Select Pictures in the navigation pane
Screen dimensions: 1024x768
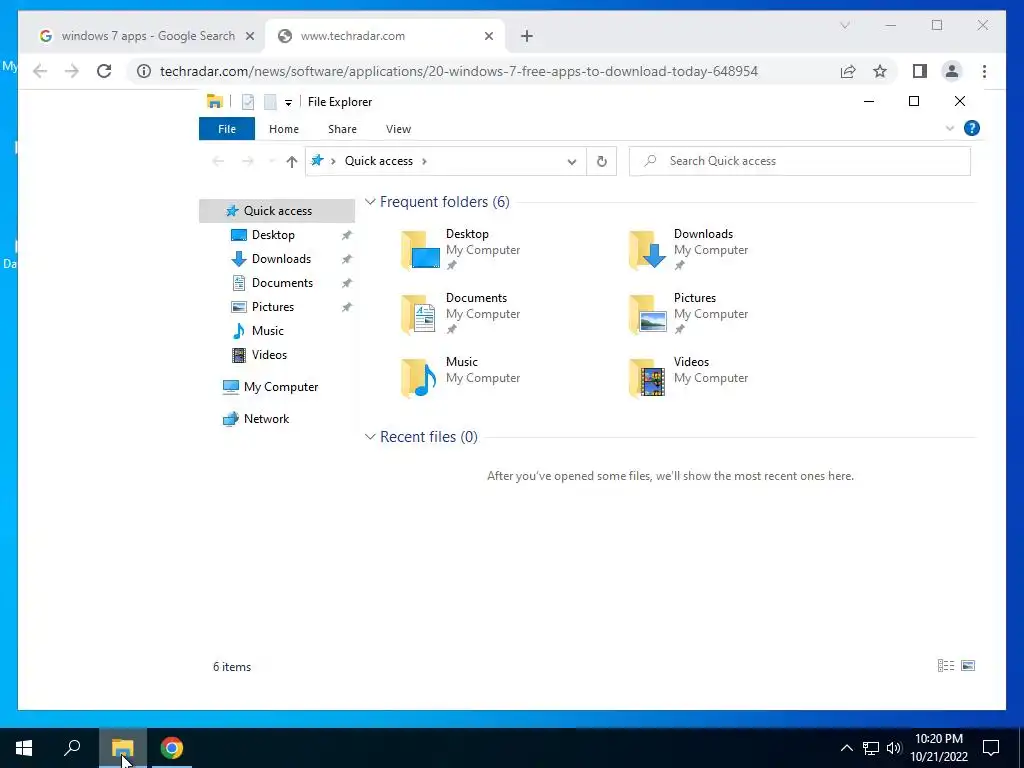(x=272, y=306)
